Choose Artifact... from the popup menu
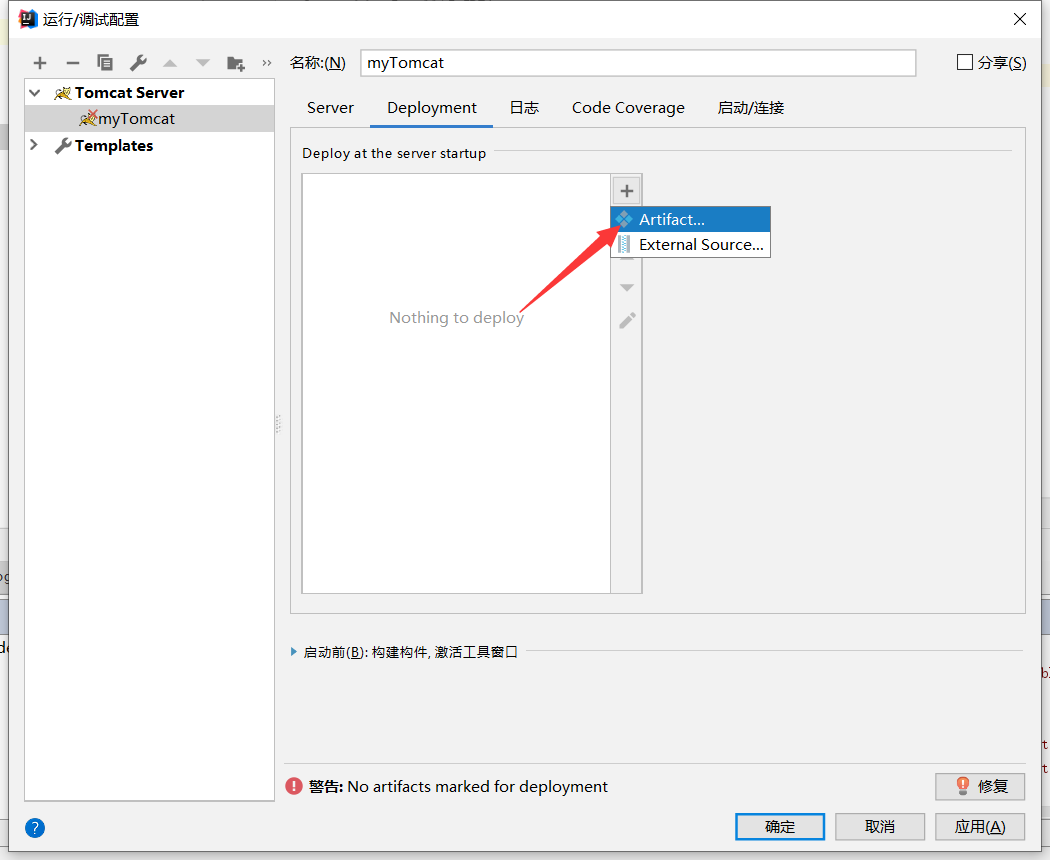 (690, 219)
